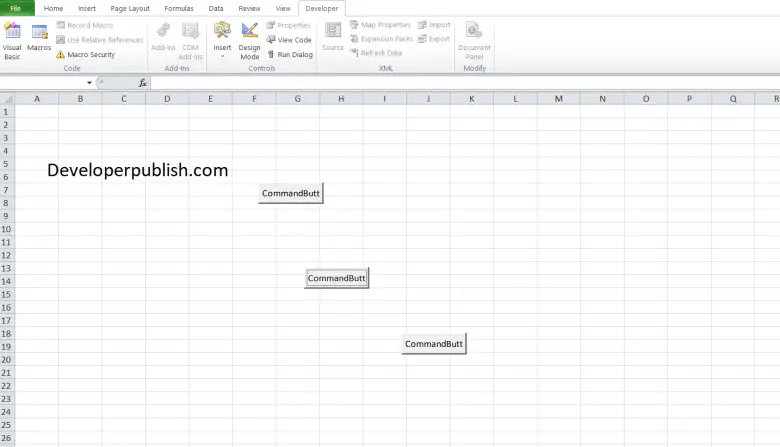Click the Select All corner button
This screenshot has height=447, width=780.
[7, 98]
